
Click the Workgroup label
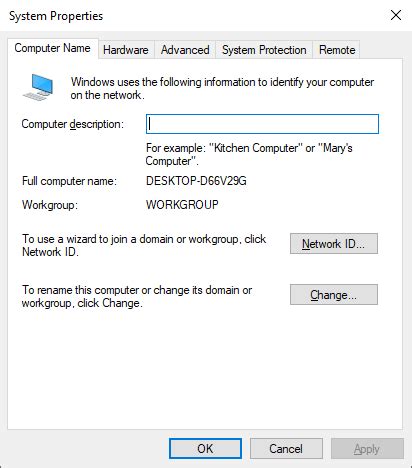click(50, 205)
